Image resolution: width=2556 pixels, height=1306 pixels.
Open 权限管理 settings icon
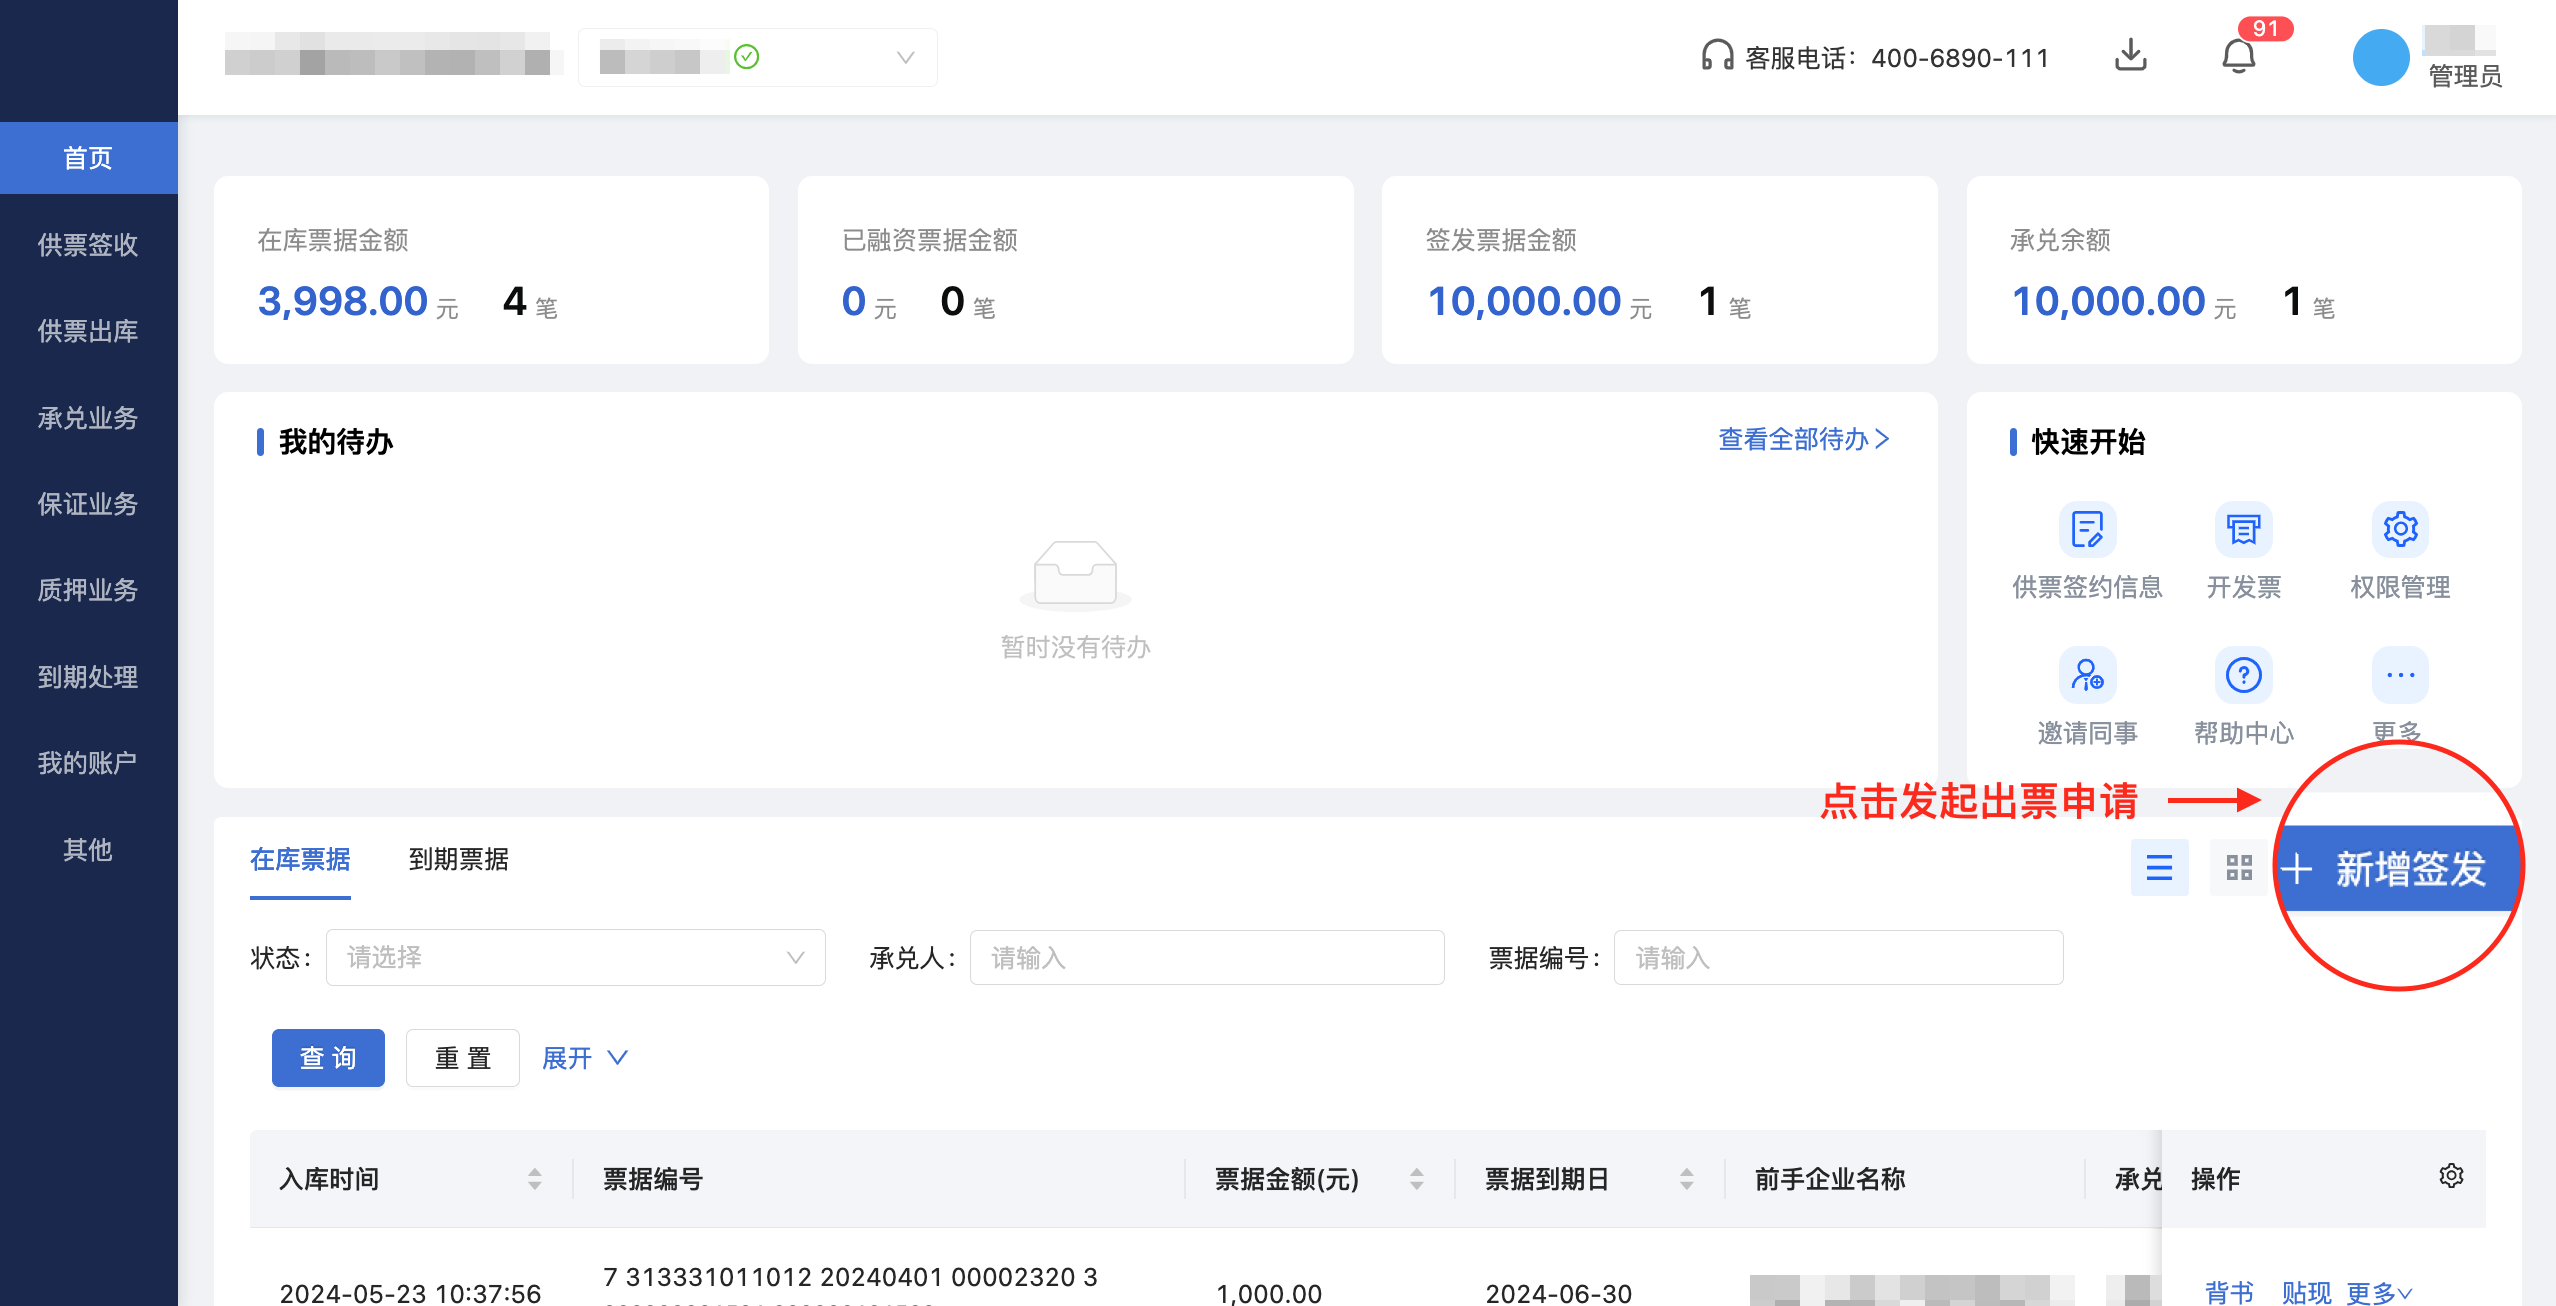(2400, 530)
